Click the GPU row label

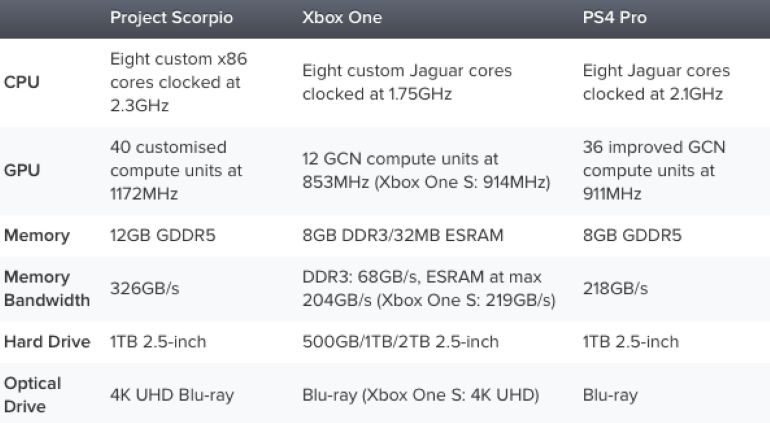[23, 170]
